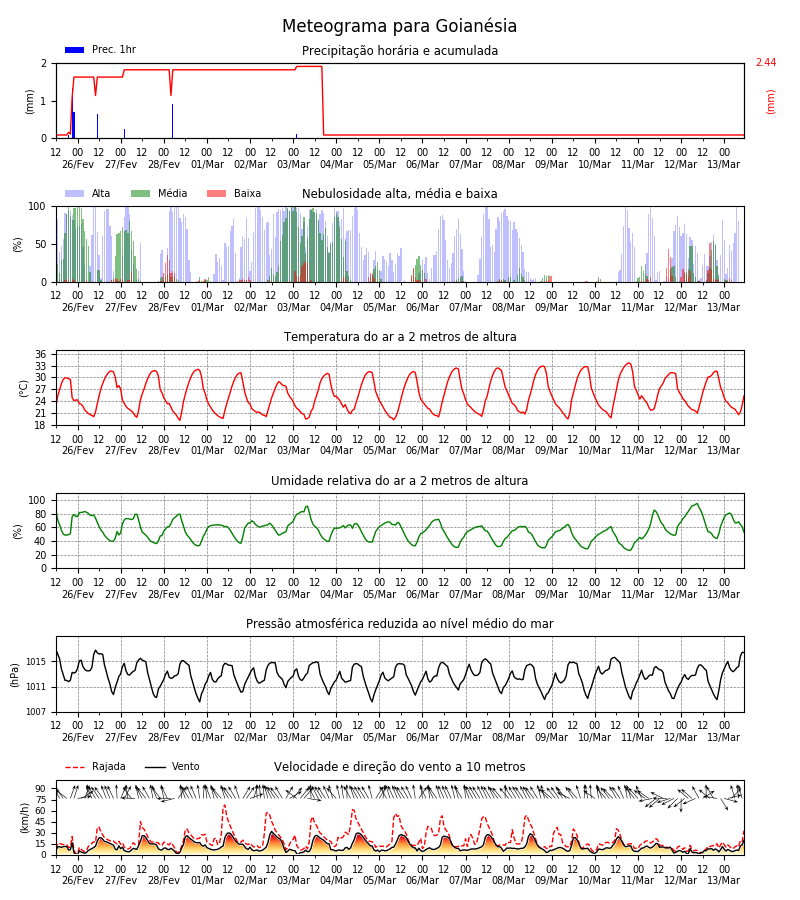Click 08/Mar label under humidity chart

508,594
